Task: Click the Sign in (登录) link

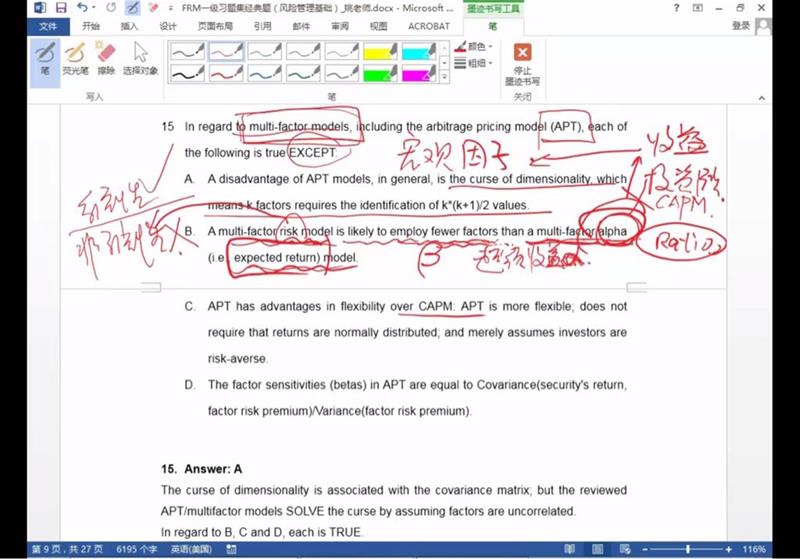Action: (x=769, y=26)
